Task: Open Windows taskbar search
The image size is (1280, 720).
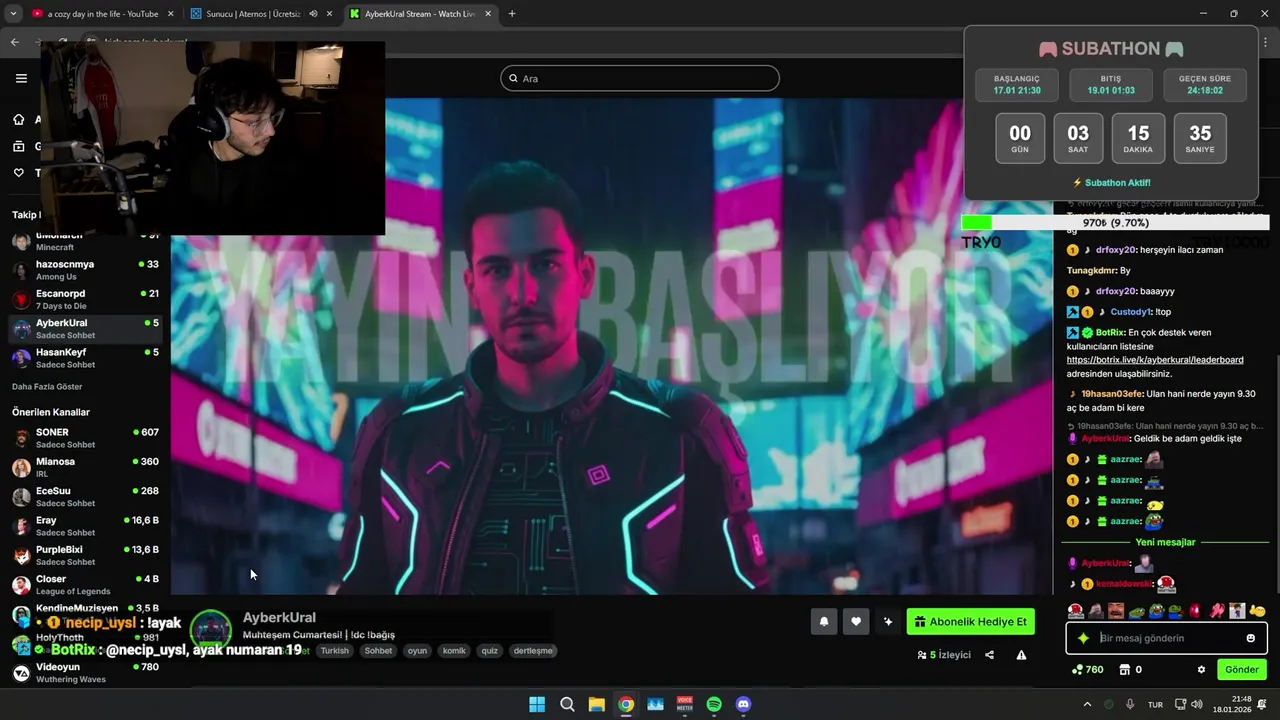Action: 567,704
